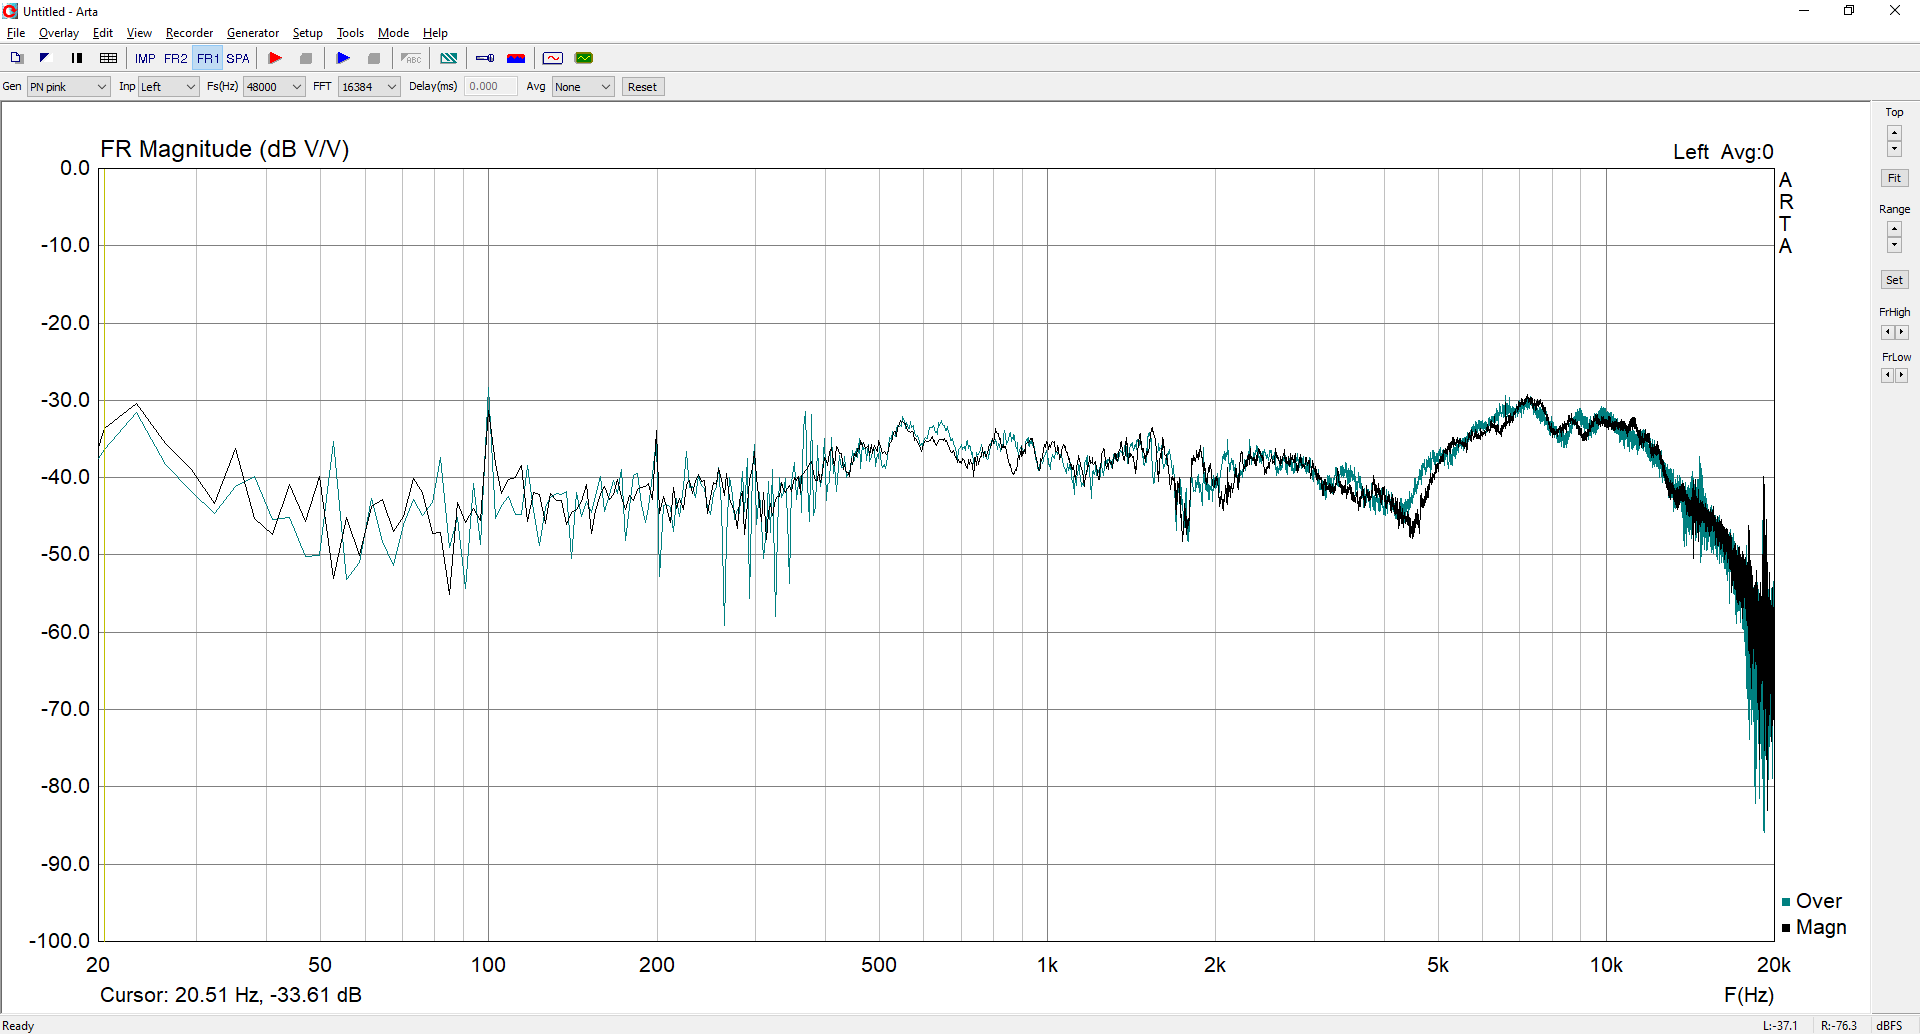Click the blue slider-knob toolbar icon
The width and height of the screenshot is (1920, 1034).
click(485, 58)
